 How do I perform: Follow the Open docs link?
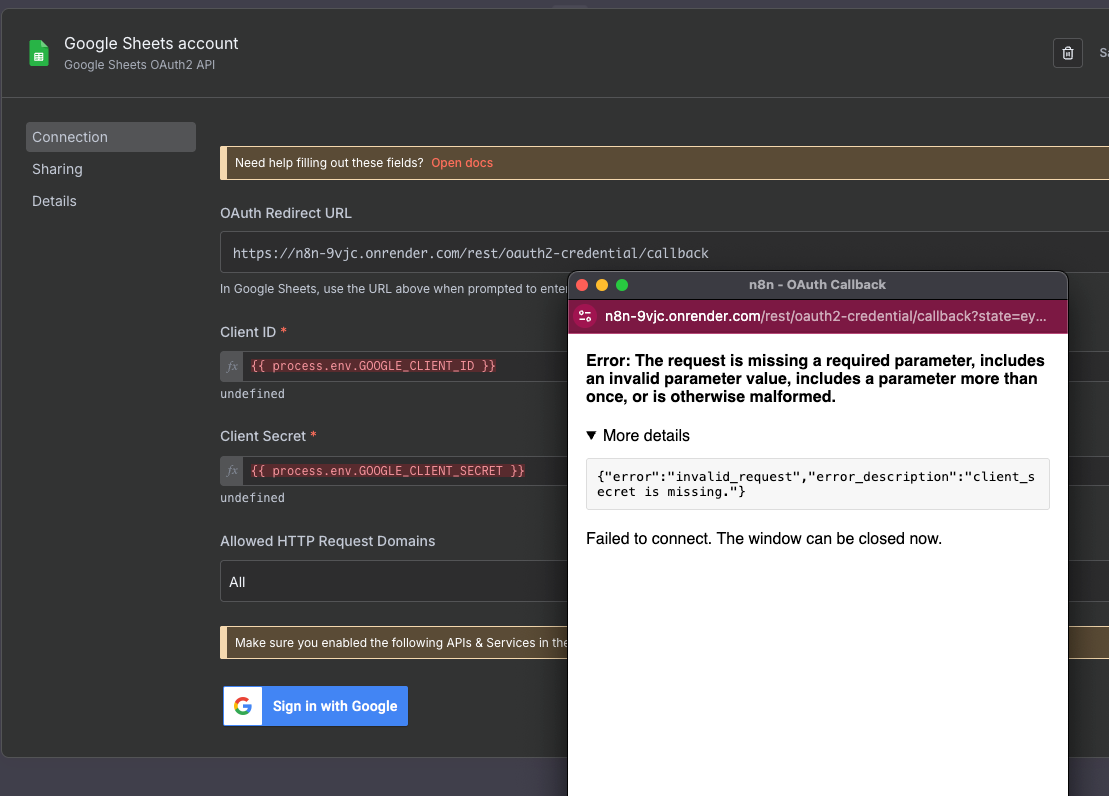tap(462, 163)
